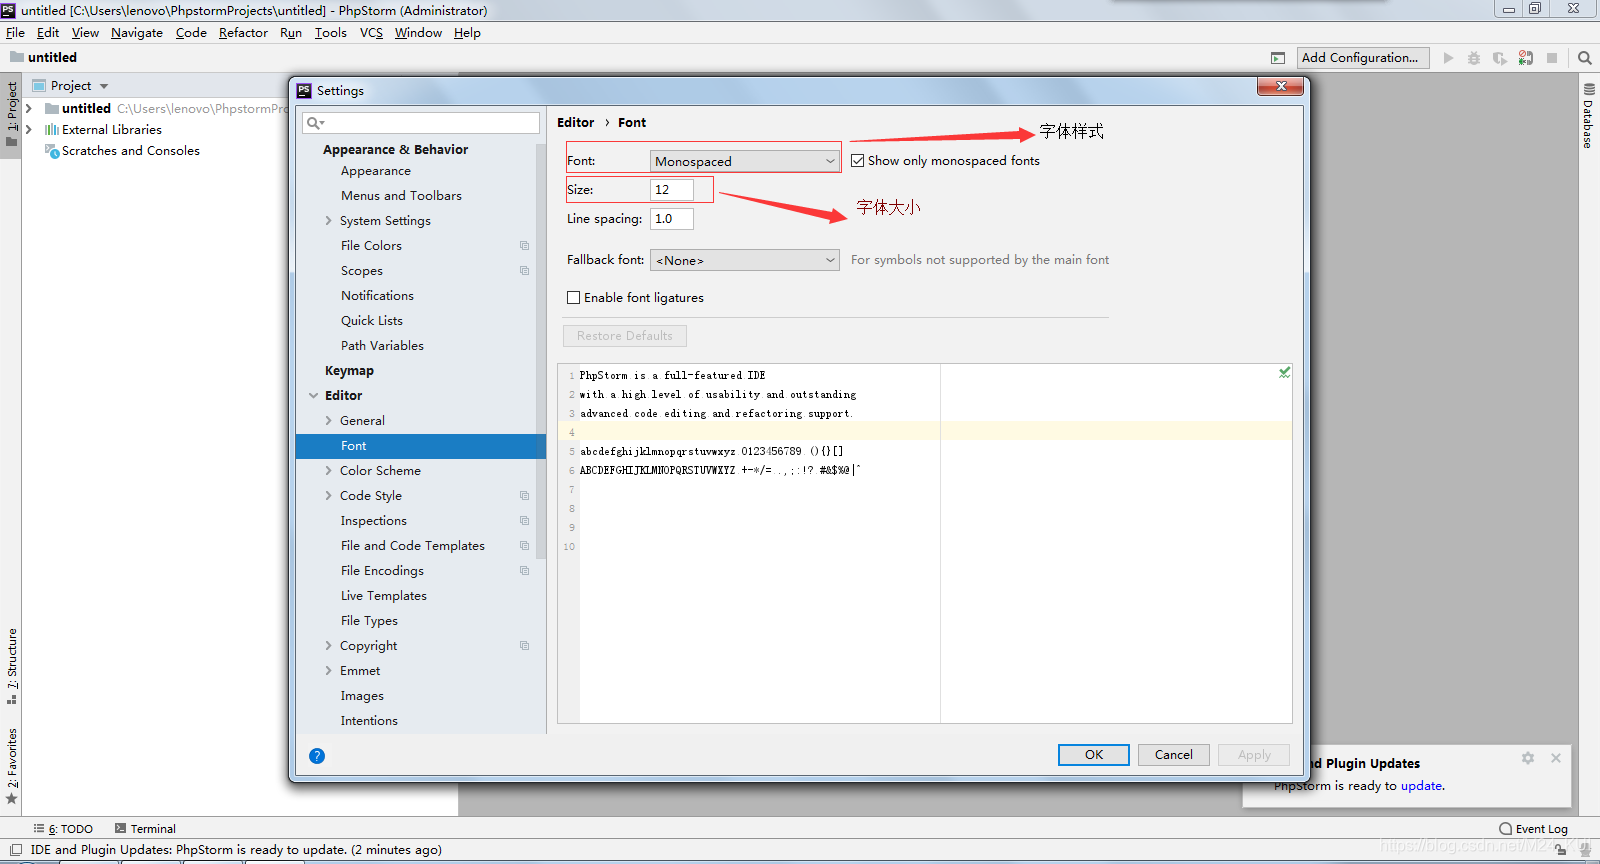
Task: Click the run-with-coverage icon in the toolbar
Action: tap(1500, 58)
